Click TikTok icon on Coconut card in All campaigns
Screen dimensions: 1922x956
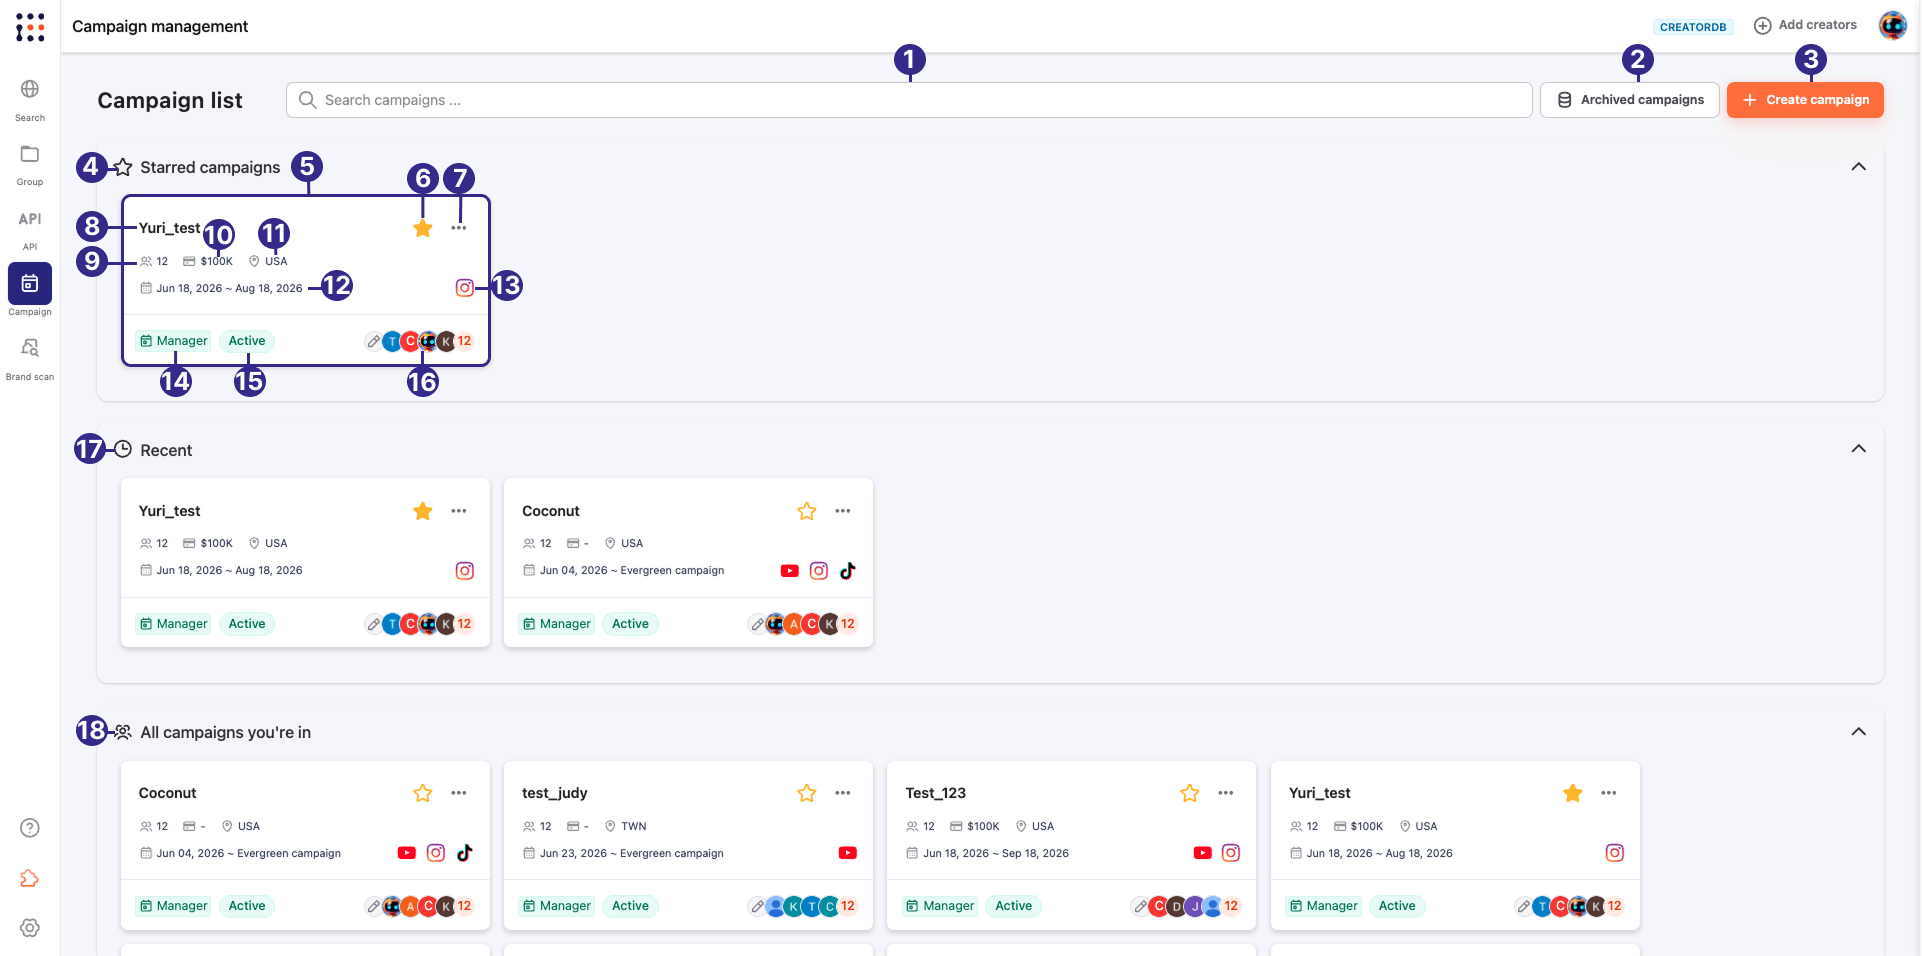464,853
